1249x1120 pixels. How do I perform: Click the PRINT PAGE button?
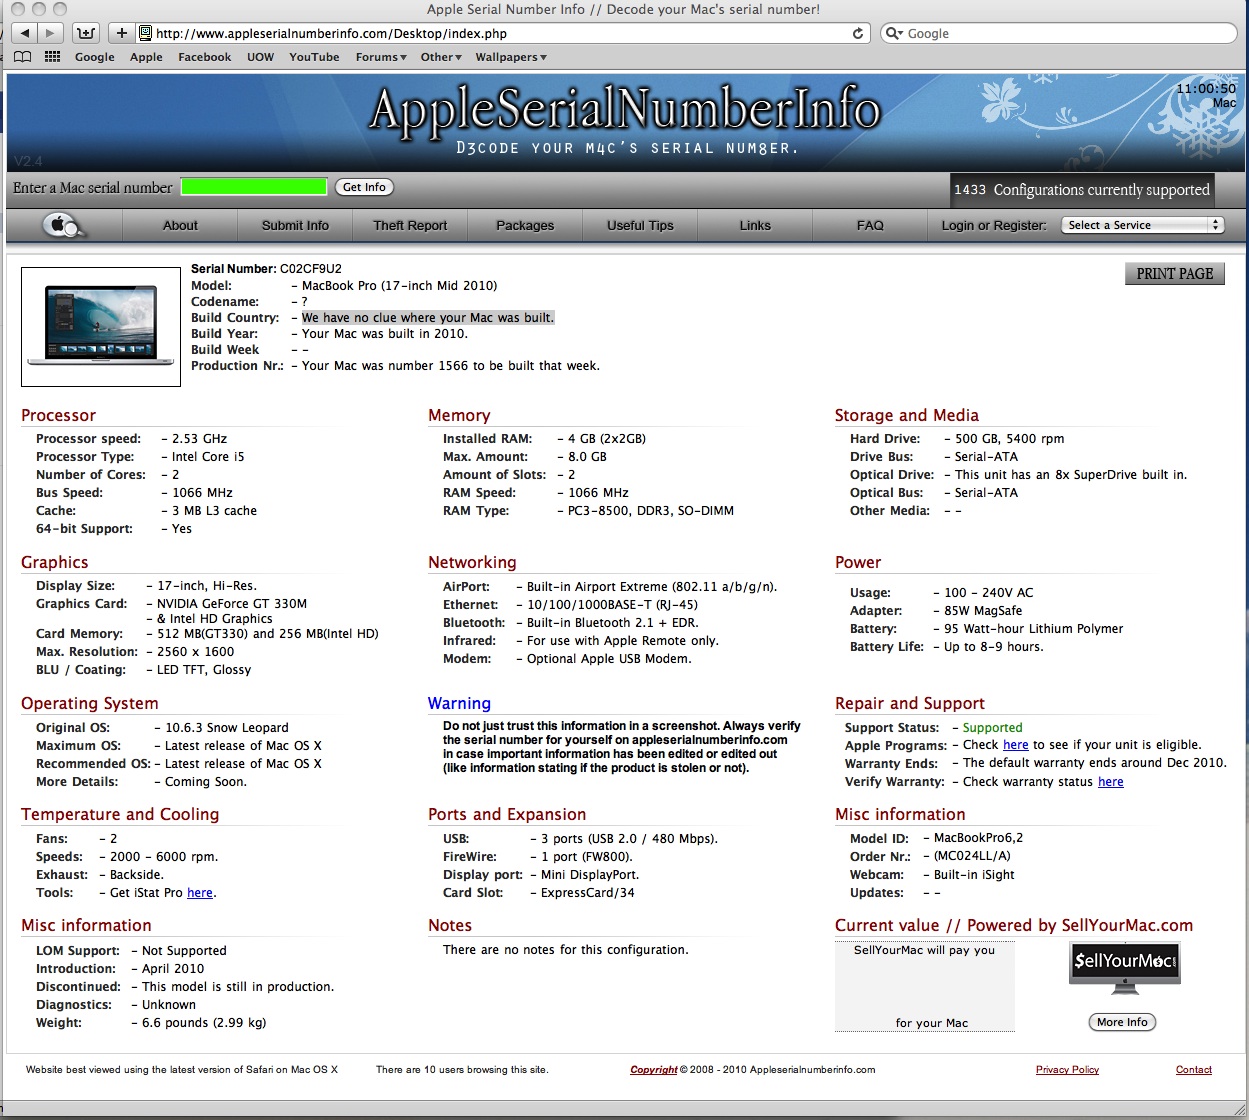1174,273
